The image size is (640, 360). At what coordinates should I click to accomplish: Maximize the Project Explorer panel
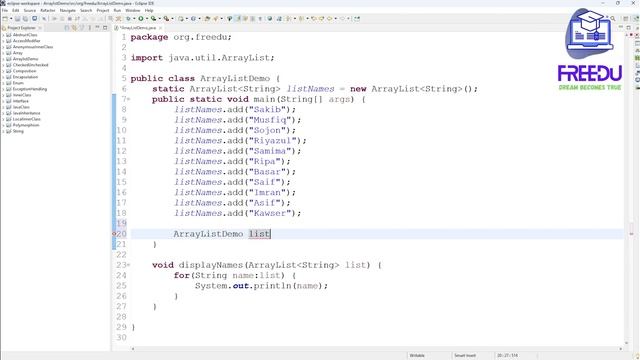105,28
